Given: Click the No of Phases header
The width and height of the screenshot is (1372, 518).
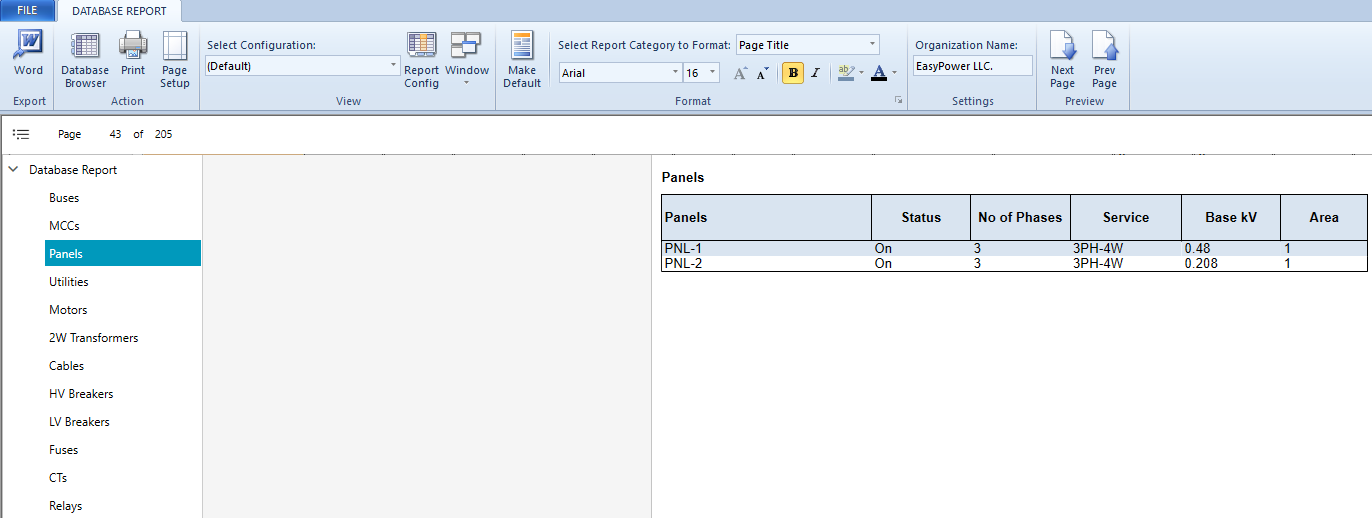Looking at the screenshot, I should 1020,217.
